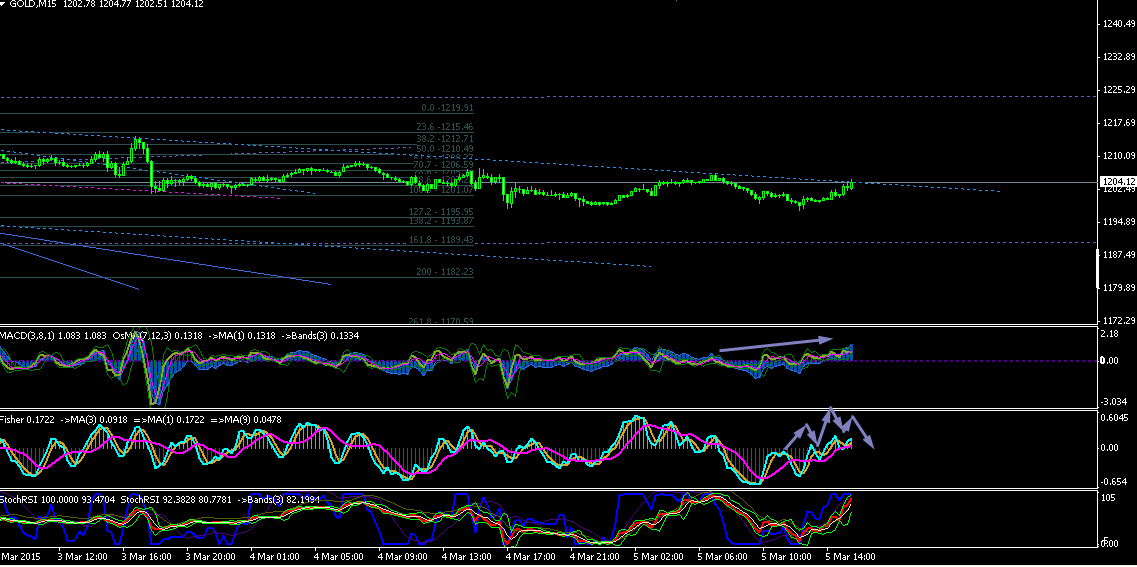The width and height of the screenshot is (1137, 567).
Task: Select the Fibonacci level 138.2 - 1193.87
Action: coord(442,220)
